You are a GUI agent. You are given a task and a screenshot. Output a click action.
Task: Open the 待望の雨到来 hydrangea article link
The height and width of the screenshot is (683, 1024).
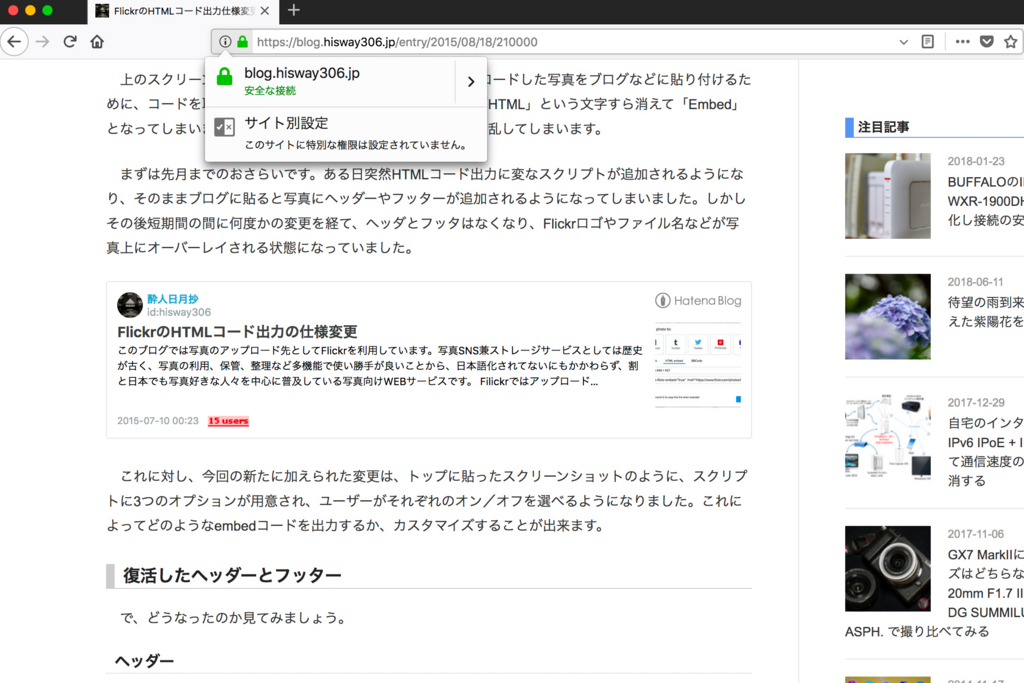tap(985, 311)
